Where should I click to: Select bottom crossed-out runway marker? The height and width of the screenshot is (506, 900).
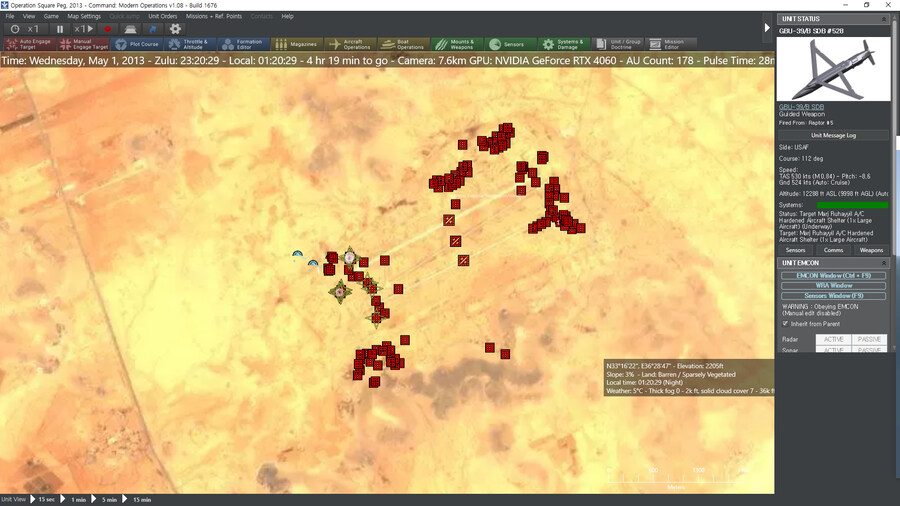(463, 260)
